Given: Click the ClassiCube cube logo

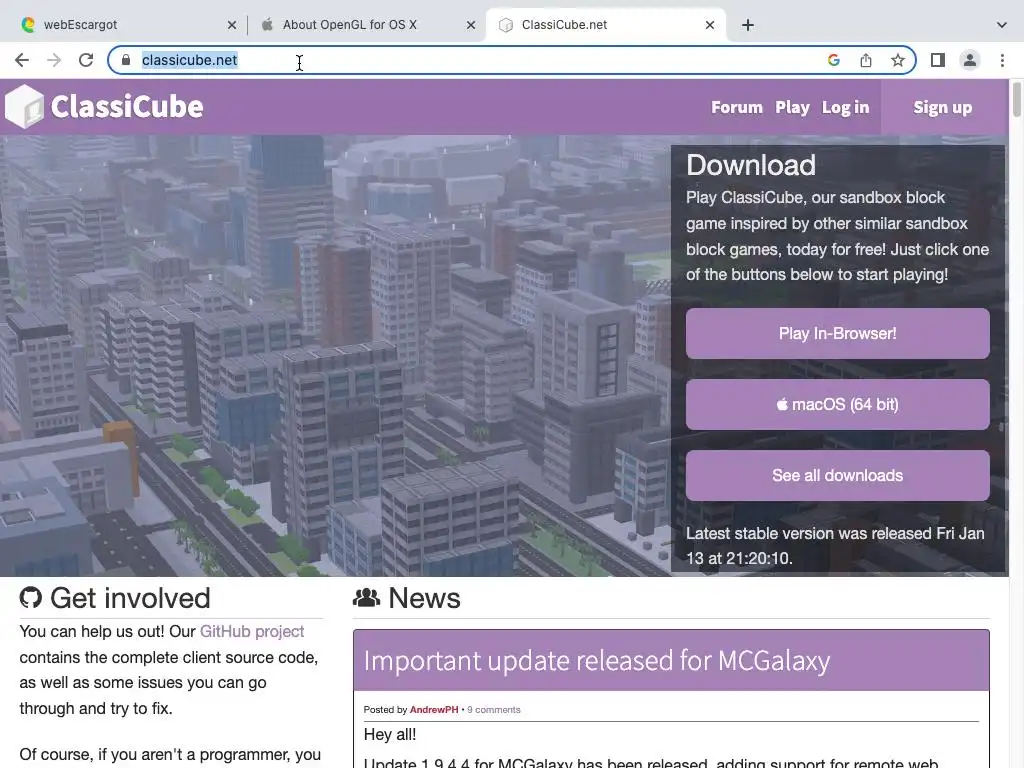Looking at the screenshot, I should click(x=24, y=106).
